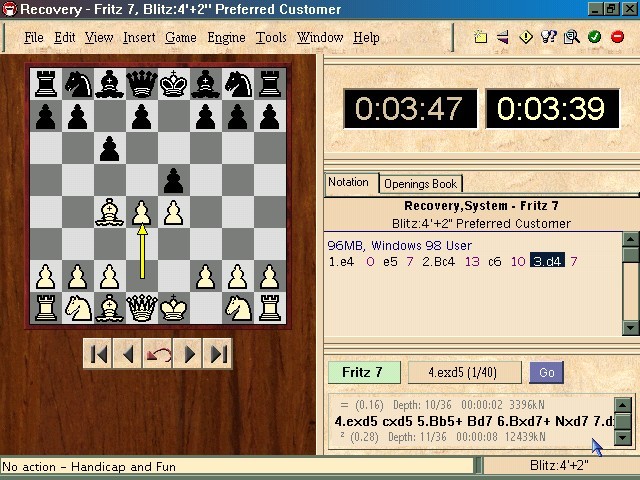This screenshot has height=480, width=640.
Task: Click the Flip Board triangles icon
Action: click(x=503, y=37)
